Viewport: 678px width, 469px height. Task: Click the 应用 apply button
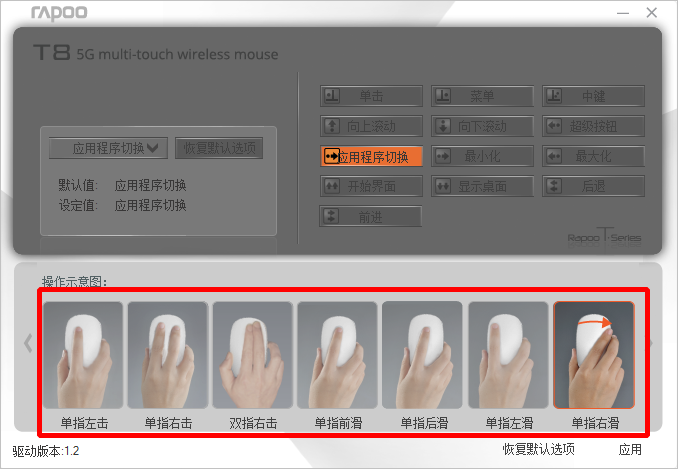pos(630,450)
